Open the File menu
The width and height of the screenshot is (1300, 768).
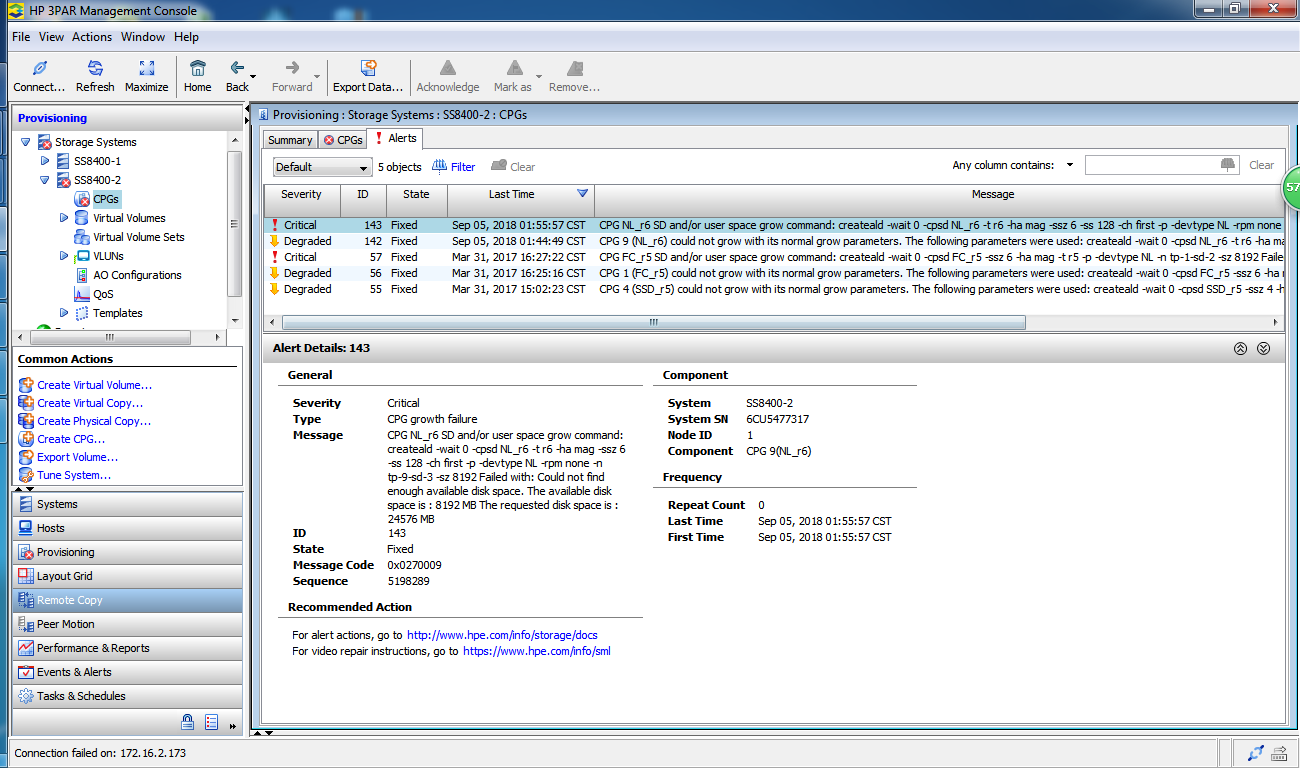pyautogui.click(x=21, y=37)
